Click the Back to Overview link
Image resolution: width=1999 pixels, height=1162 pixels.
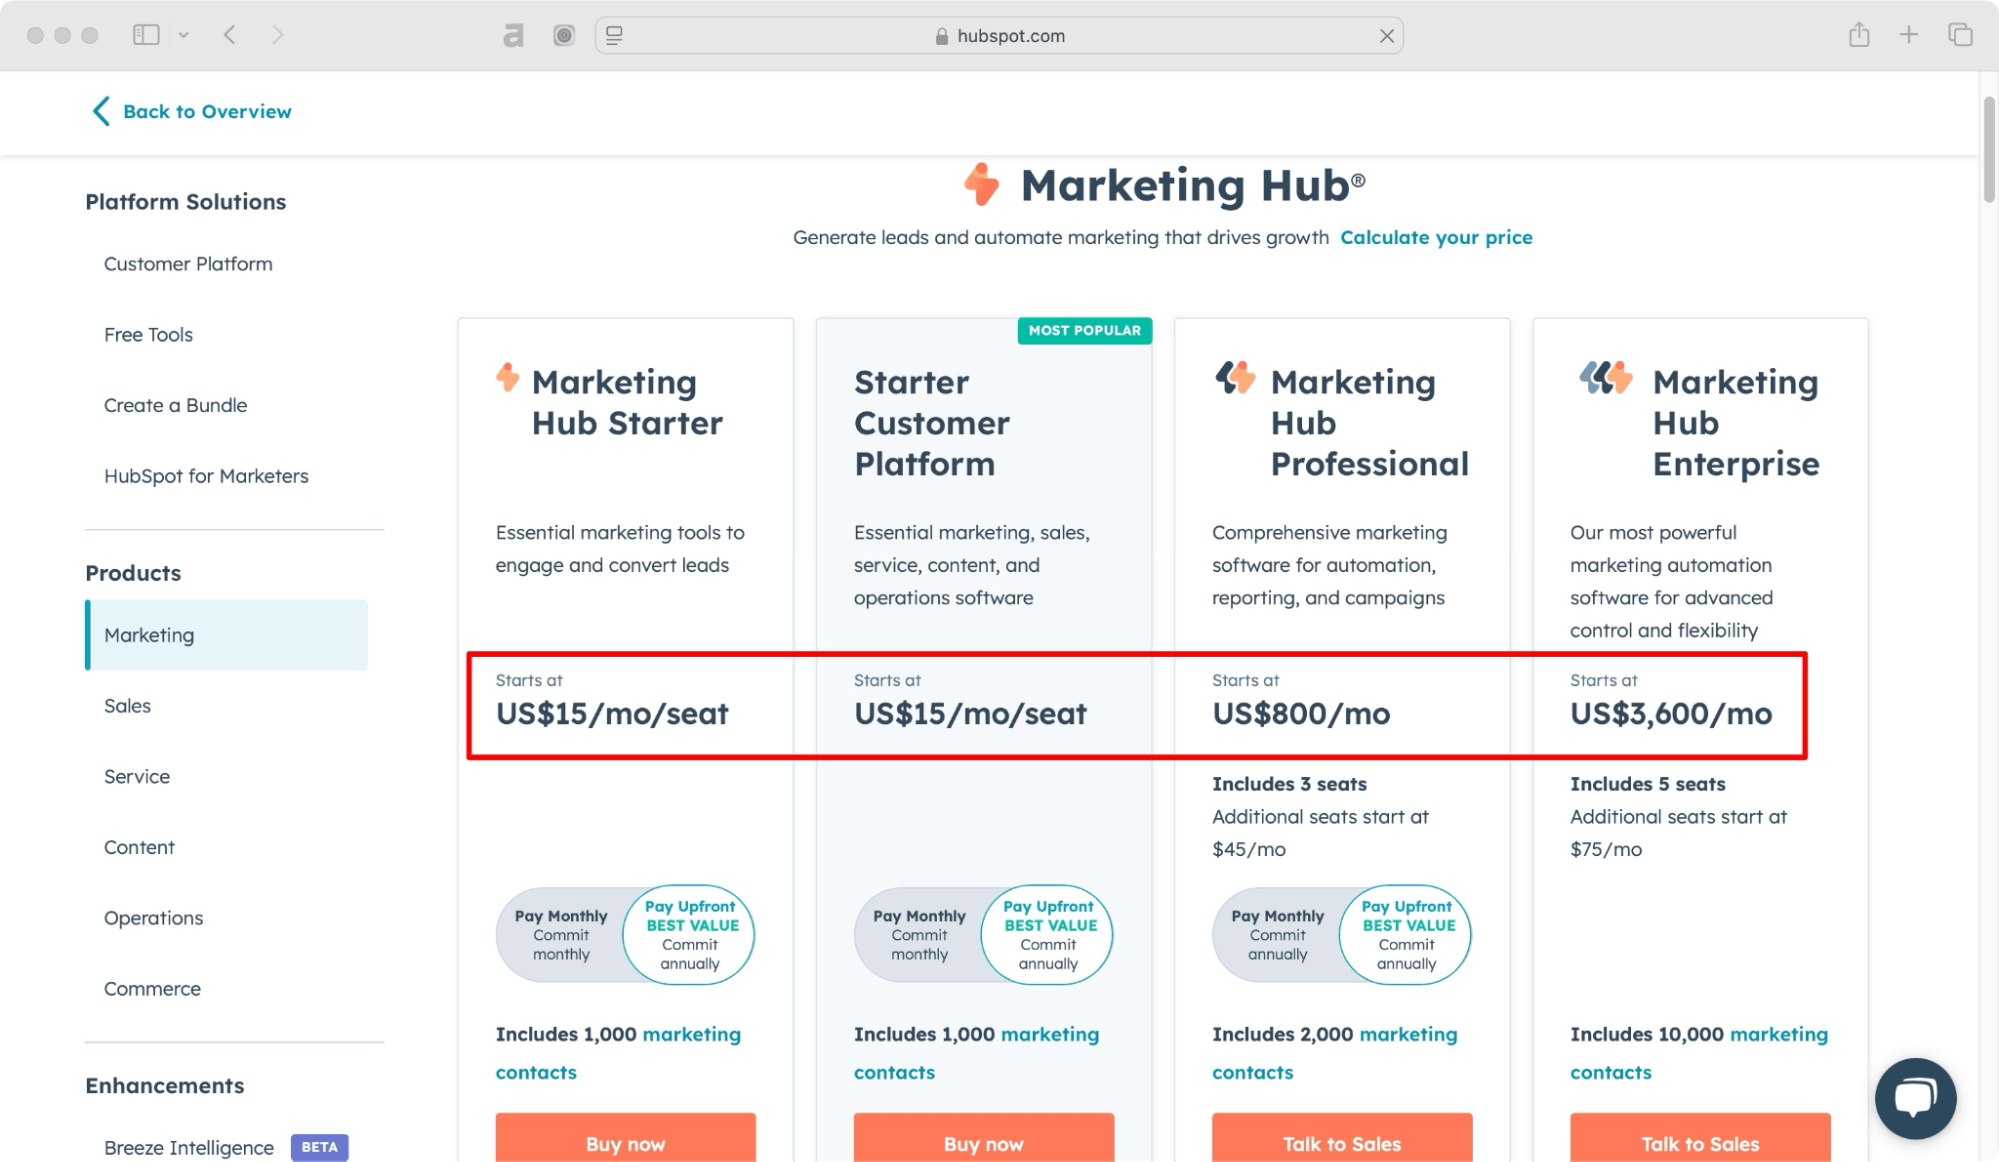pos(207,111)
